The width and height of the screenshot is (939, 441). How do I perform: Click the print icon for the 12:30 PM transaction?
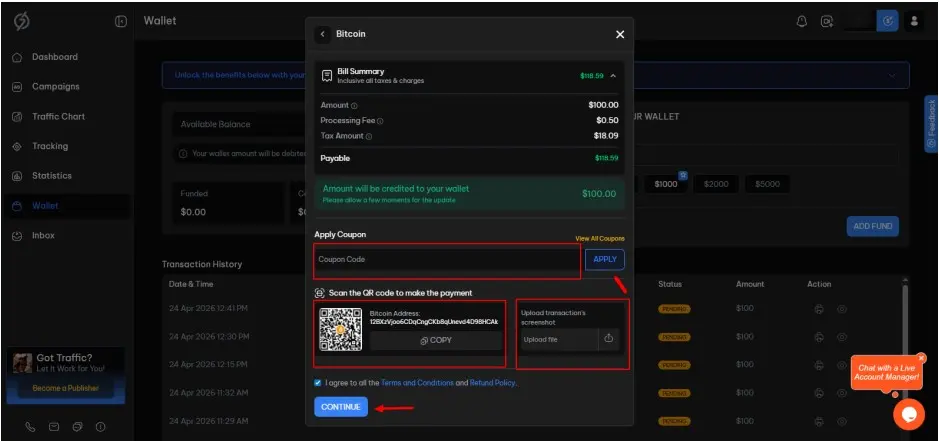819,337
